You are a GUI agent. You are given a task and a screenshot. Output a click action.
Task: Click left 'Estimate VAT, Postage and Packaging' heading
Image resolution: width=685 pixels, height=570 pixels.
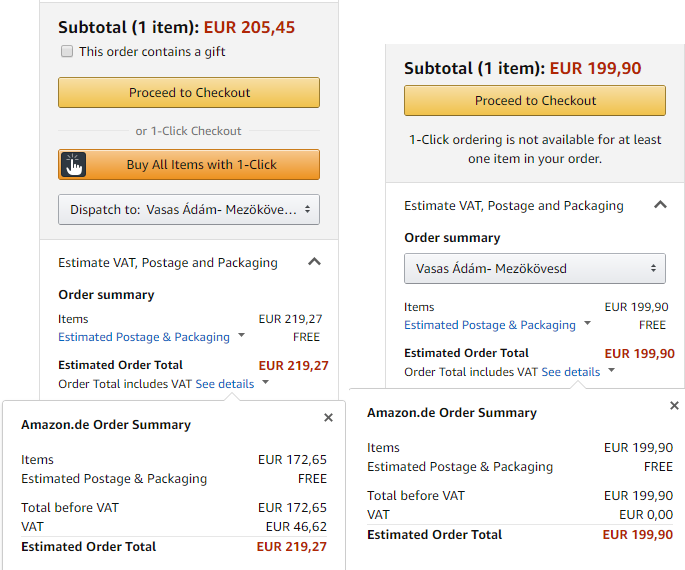coord(168,263)
